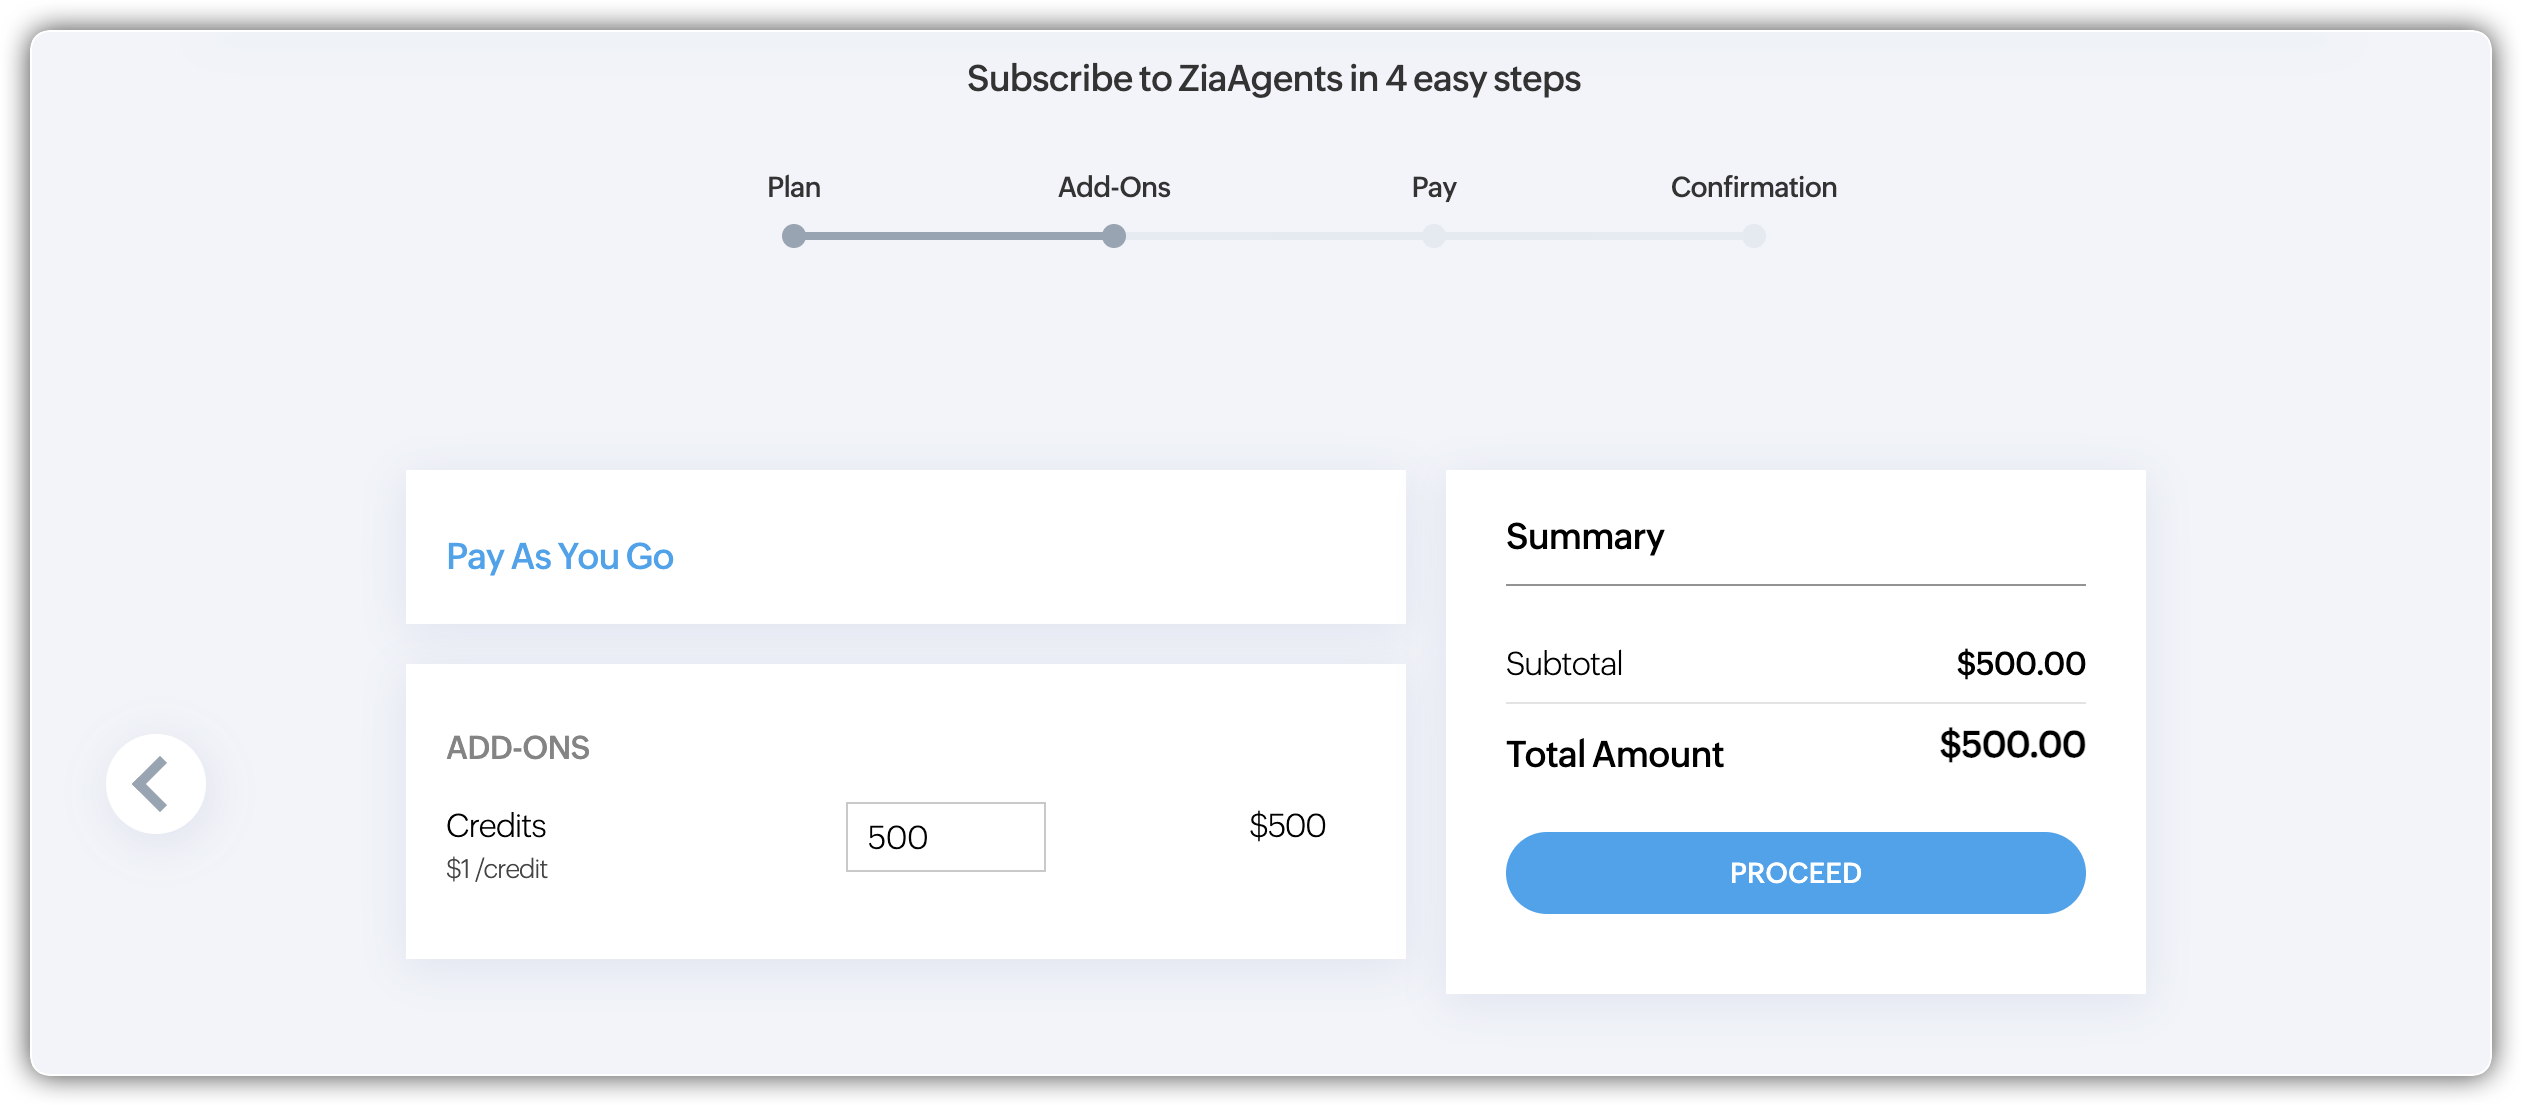Click the $500 credits line price
Screen dimensions: 2522x1106
[x=1287, y=826]
